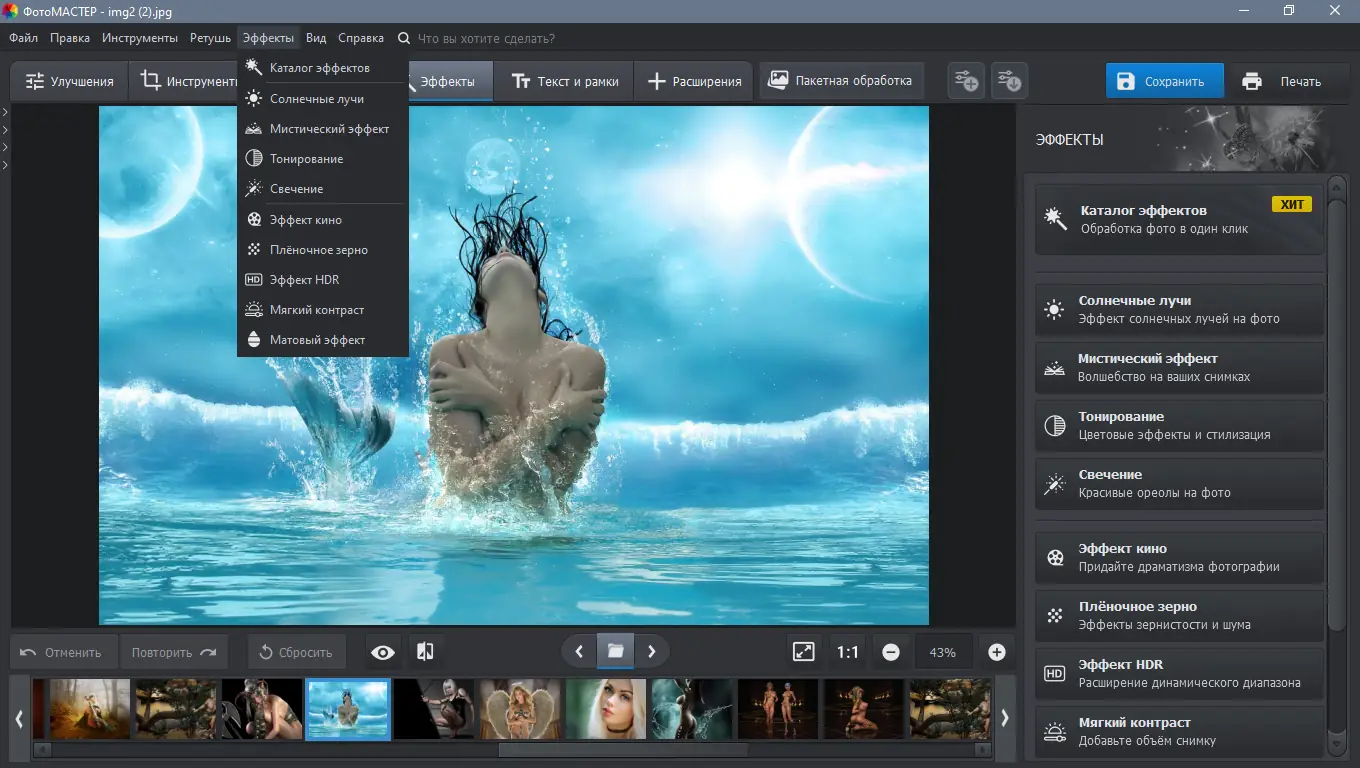The width and height of the screenshot is (1360, 768).
Task: Set zoom to 1:1 scale
Action: [848, 652]
